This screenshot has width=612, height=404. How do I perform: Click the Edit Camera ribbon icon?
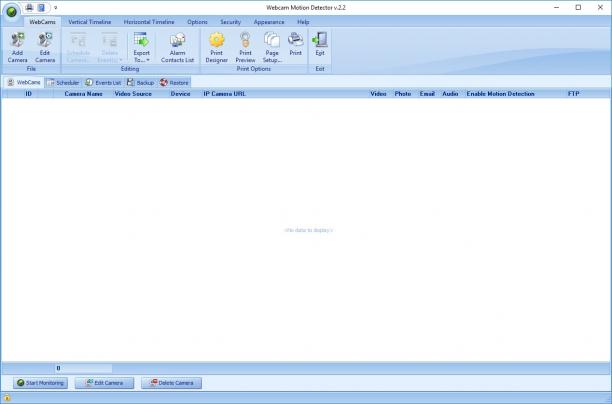click(45, 48)
